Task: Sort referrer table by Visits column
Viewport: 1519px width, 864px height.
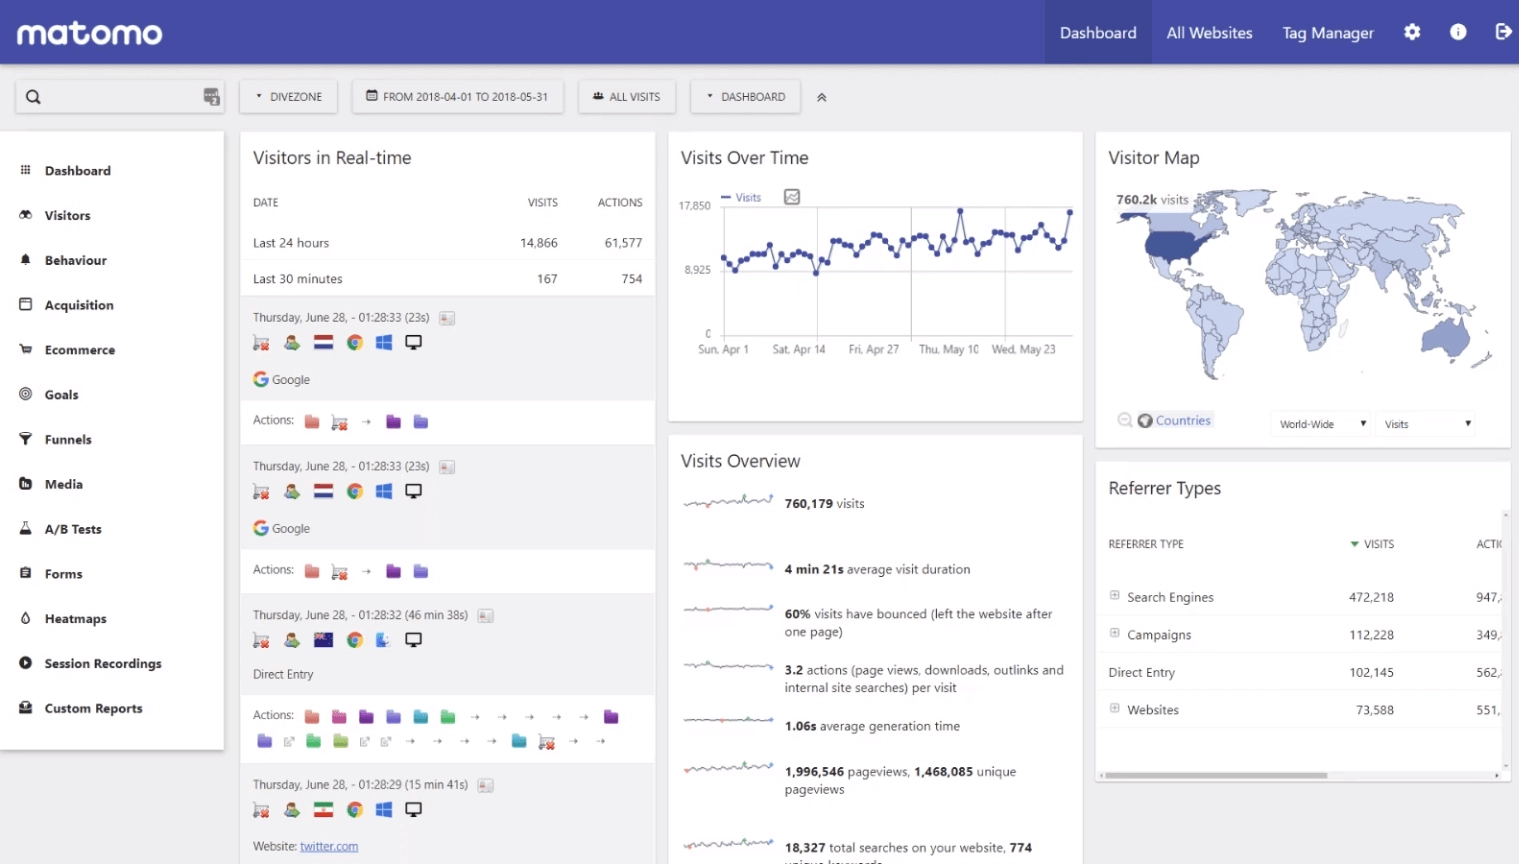Action: [x=1377, y=544]
